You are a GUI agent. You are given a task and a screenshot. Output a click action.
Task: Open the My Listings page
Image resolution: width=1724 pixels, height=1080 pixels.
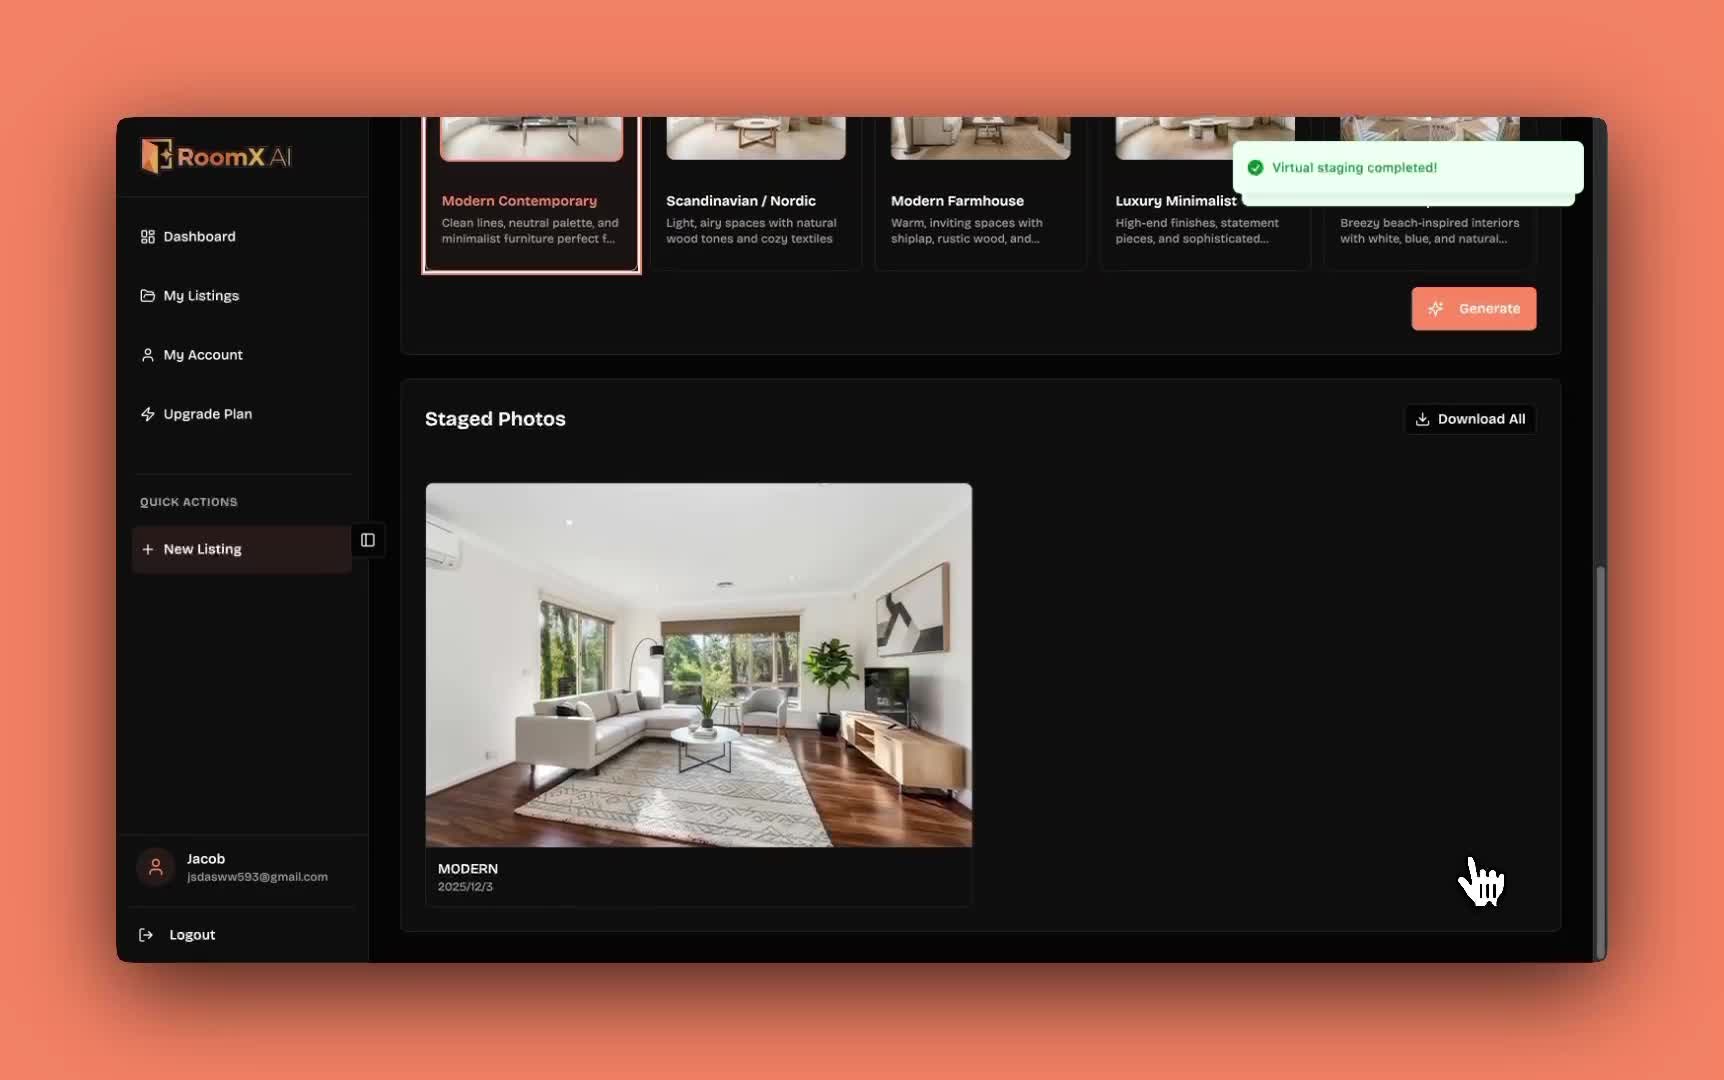tap(201, 296)
